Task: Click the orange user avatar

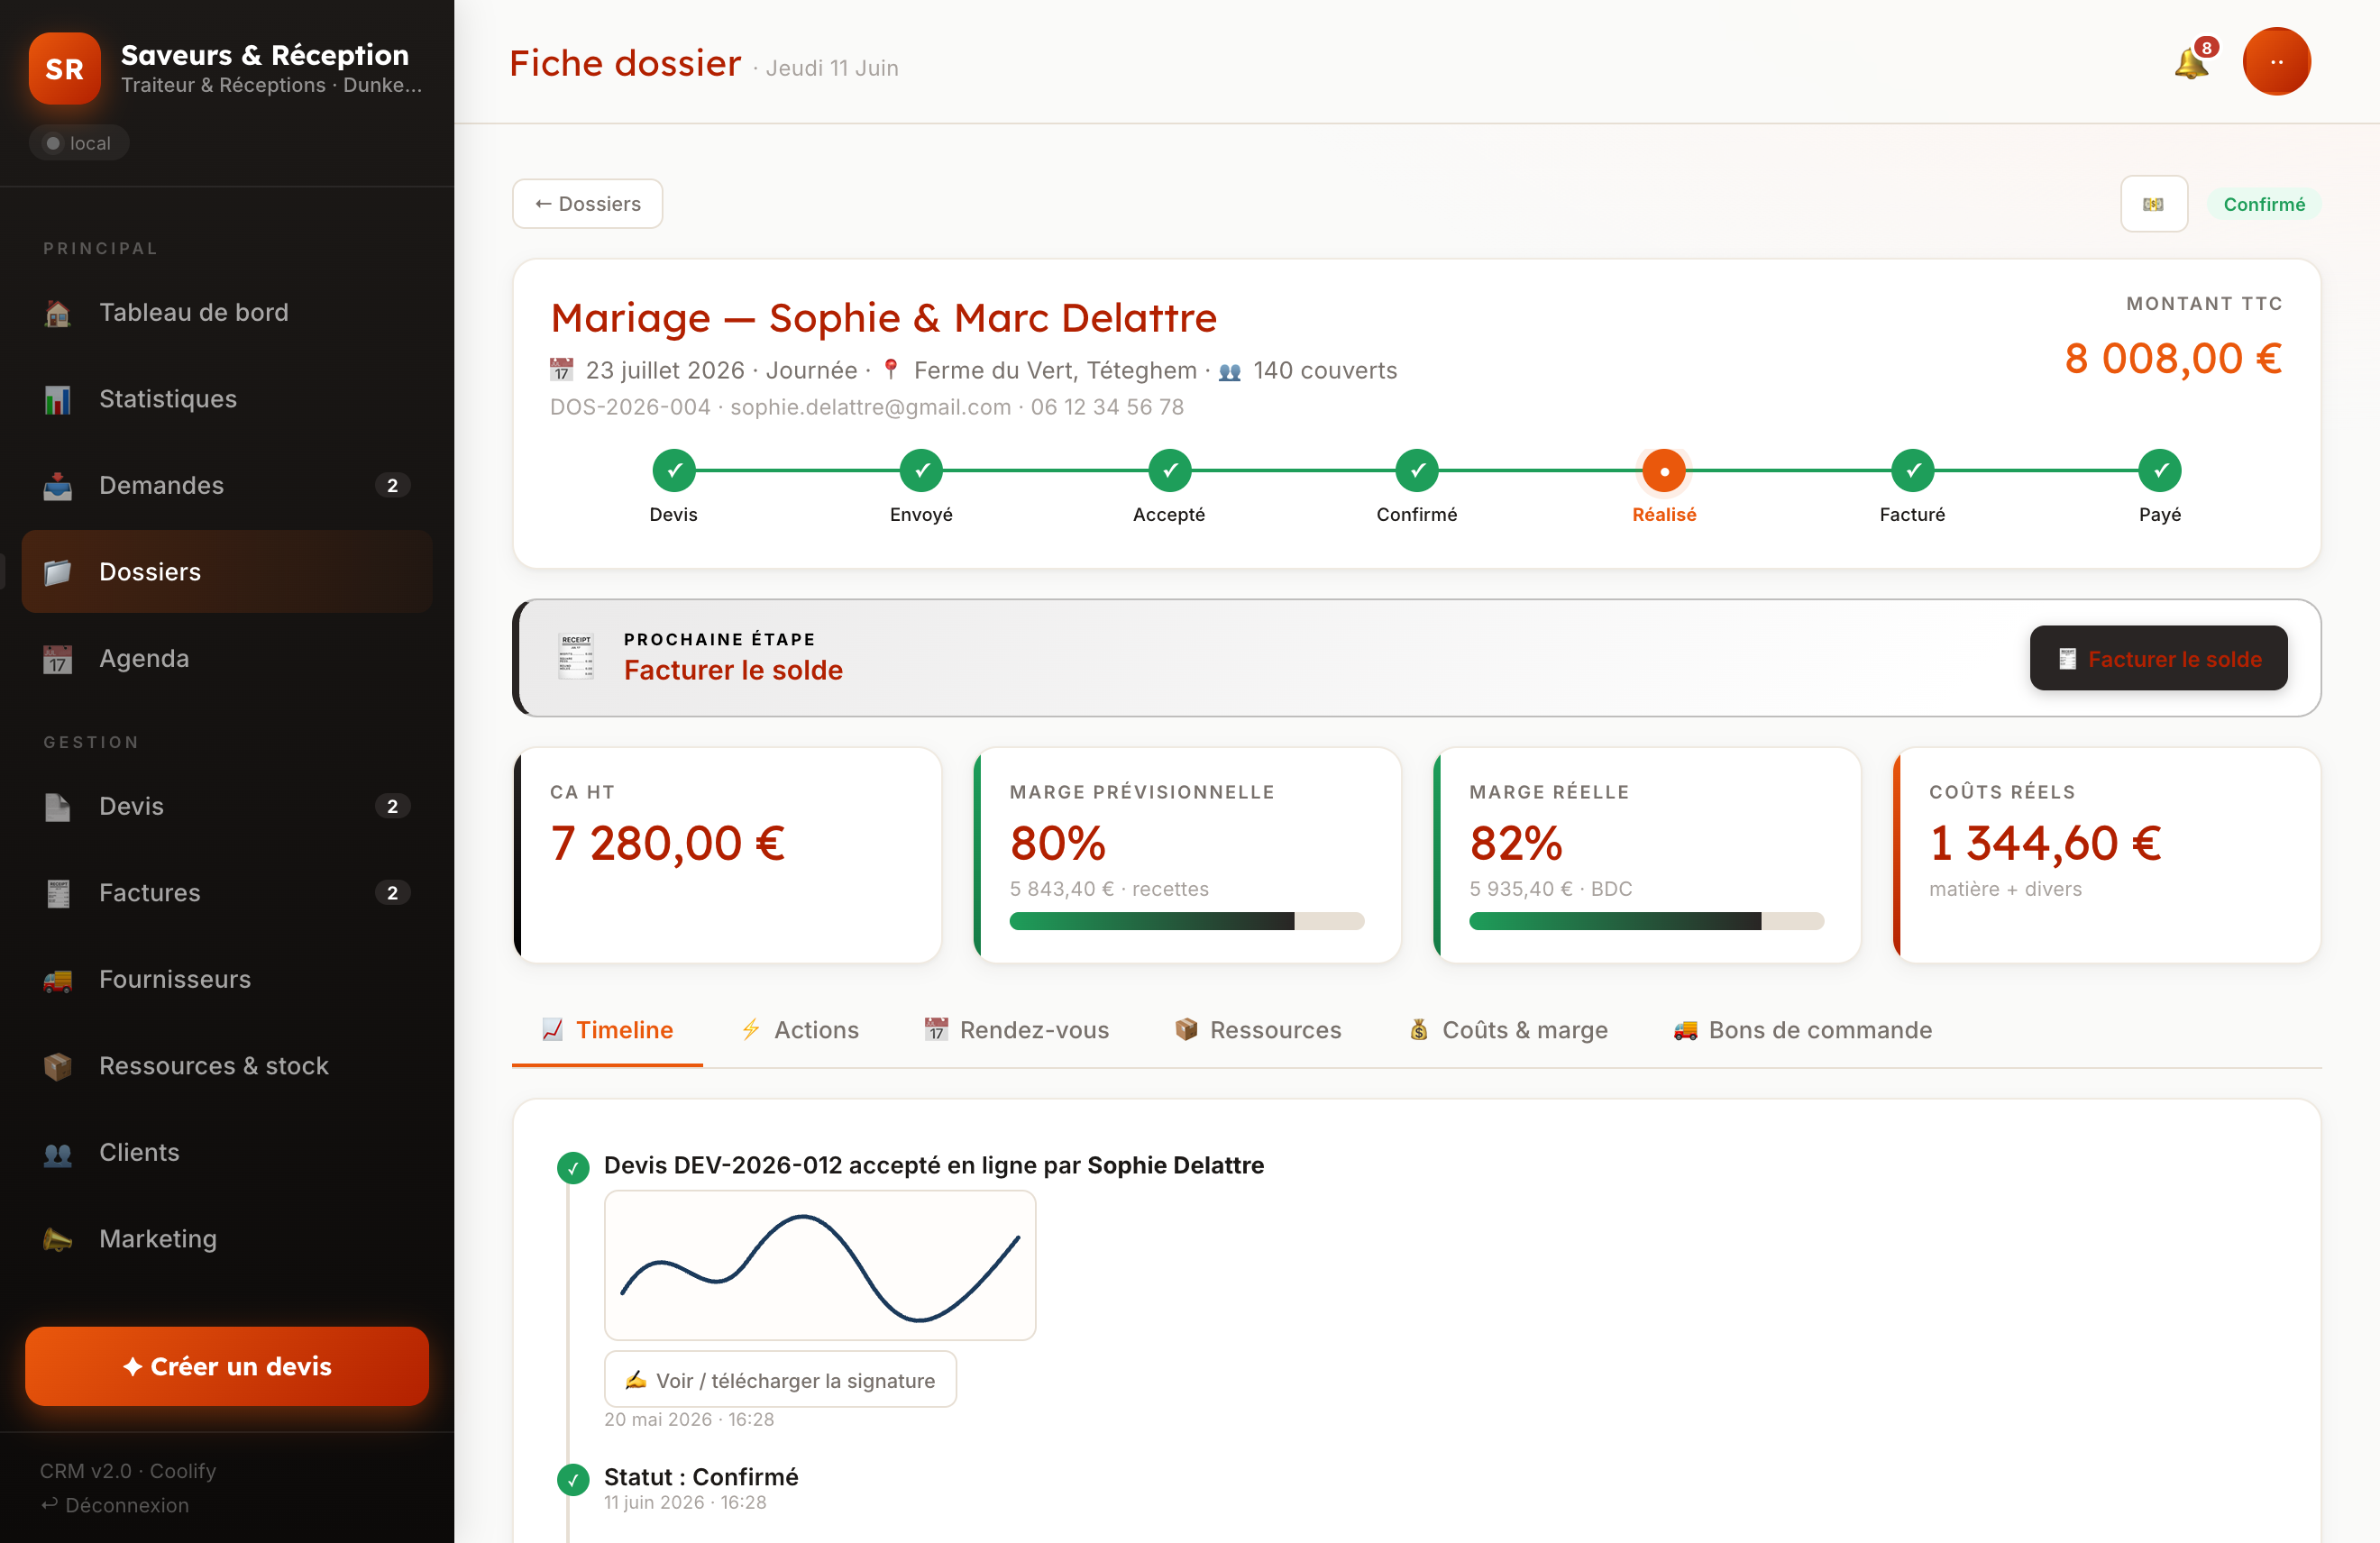Action: pos(2276,62)
